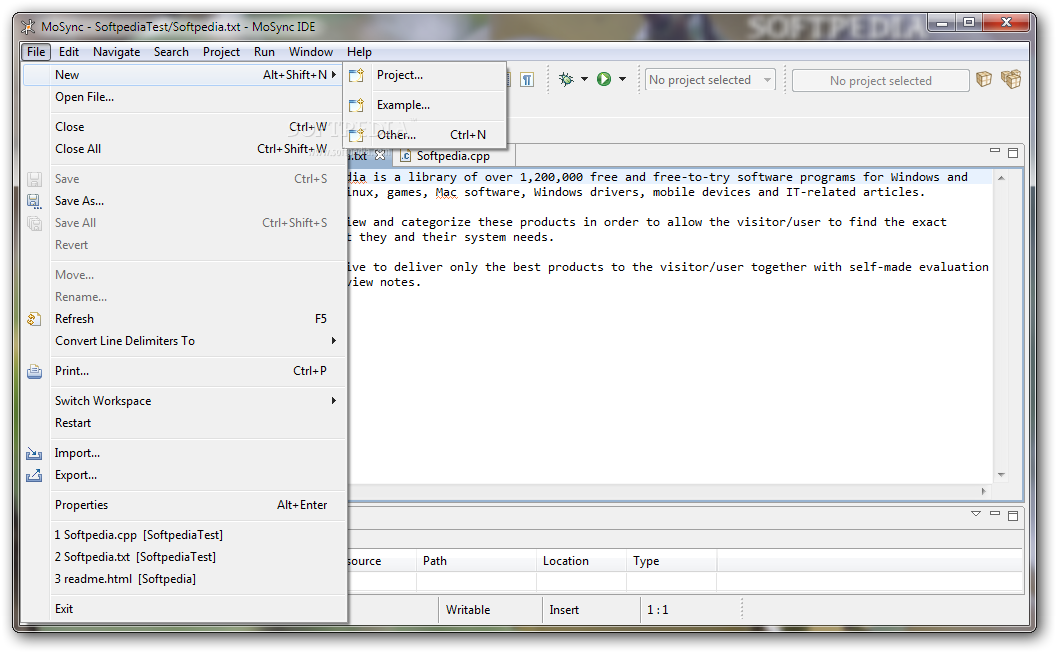Image resolution: width=1057 pixels, height=653 pixels.
Task: Click the Export icon in File menu
Action: tap(34, 476)
